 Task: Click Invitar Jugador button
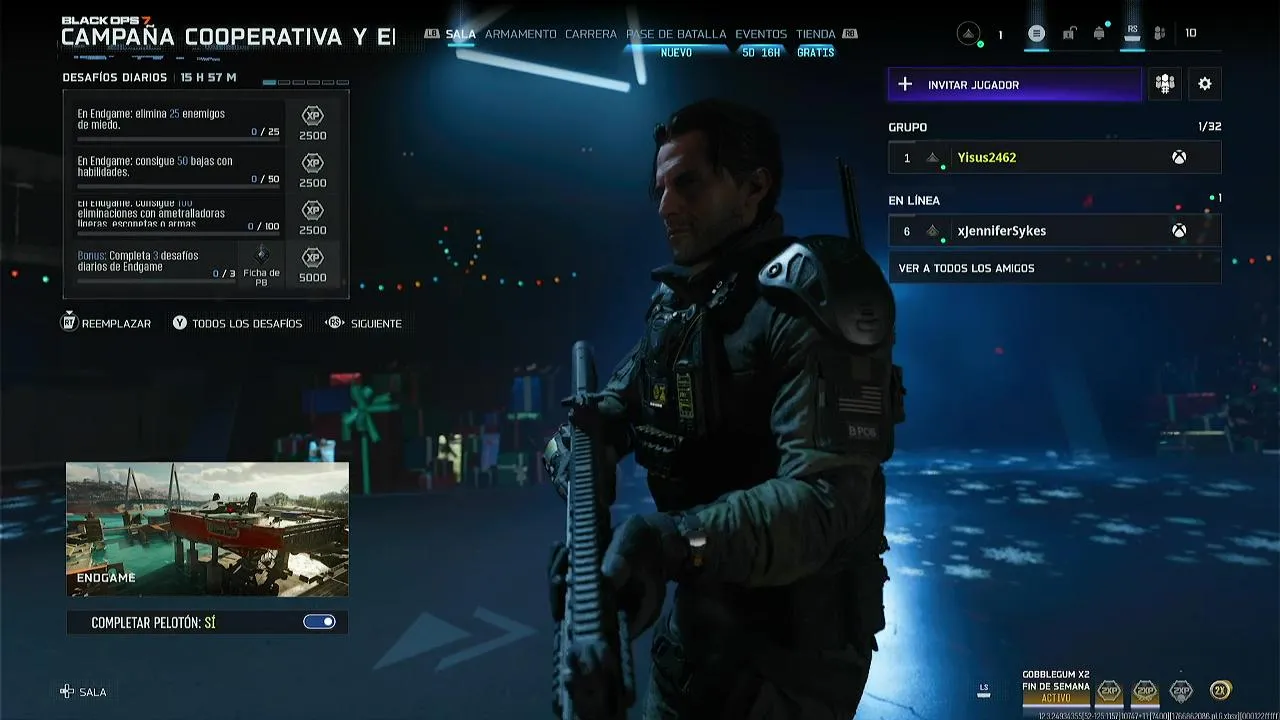(1014, 84)
